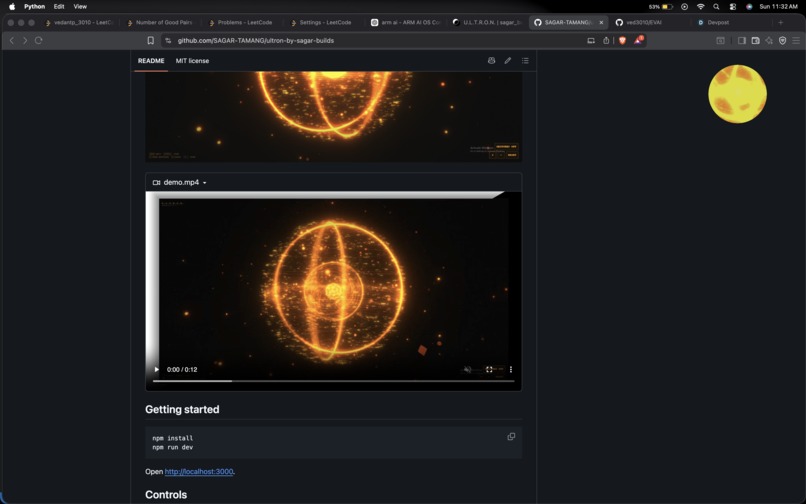Expand the demo.mp4 dropdown arrow
This screenshot has height=504, width=806.
(x=205, y=183)
